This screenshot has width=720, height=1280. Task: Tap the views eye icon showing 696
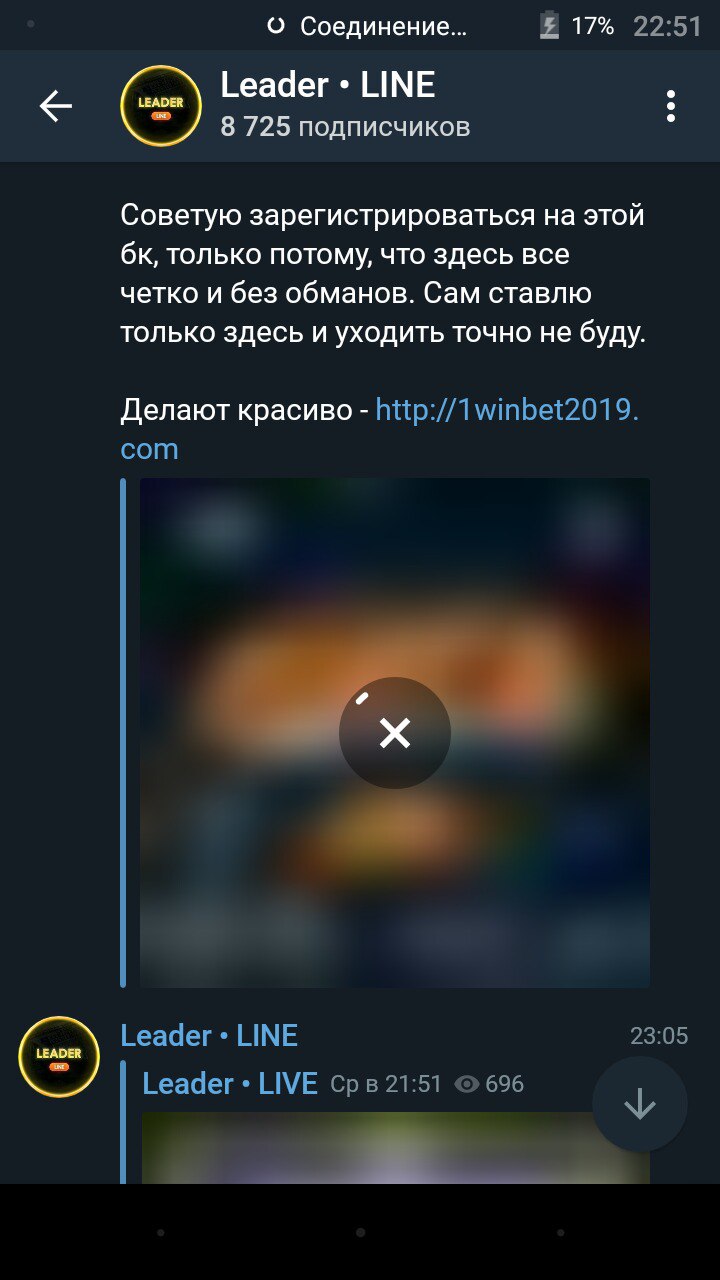click(x=467, y=1084)
